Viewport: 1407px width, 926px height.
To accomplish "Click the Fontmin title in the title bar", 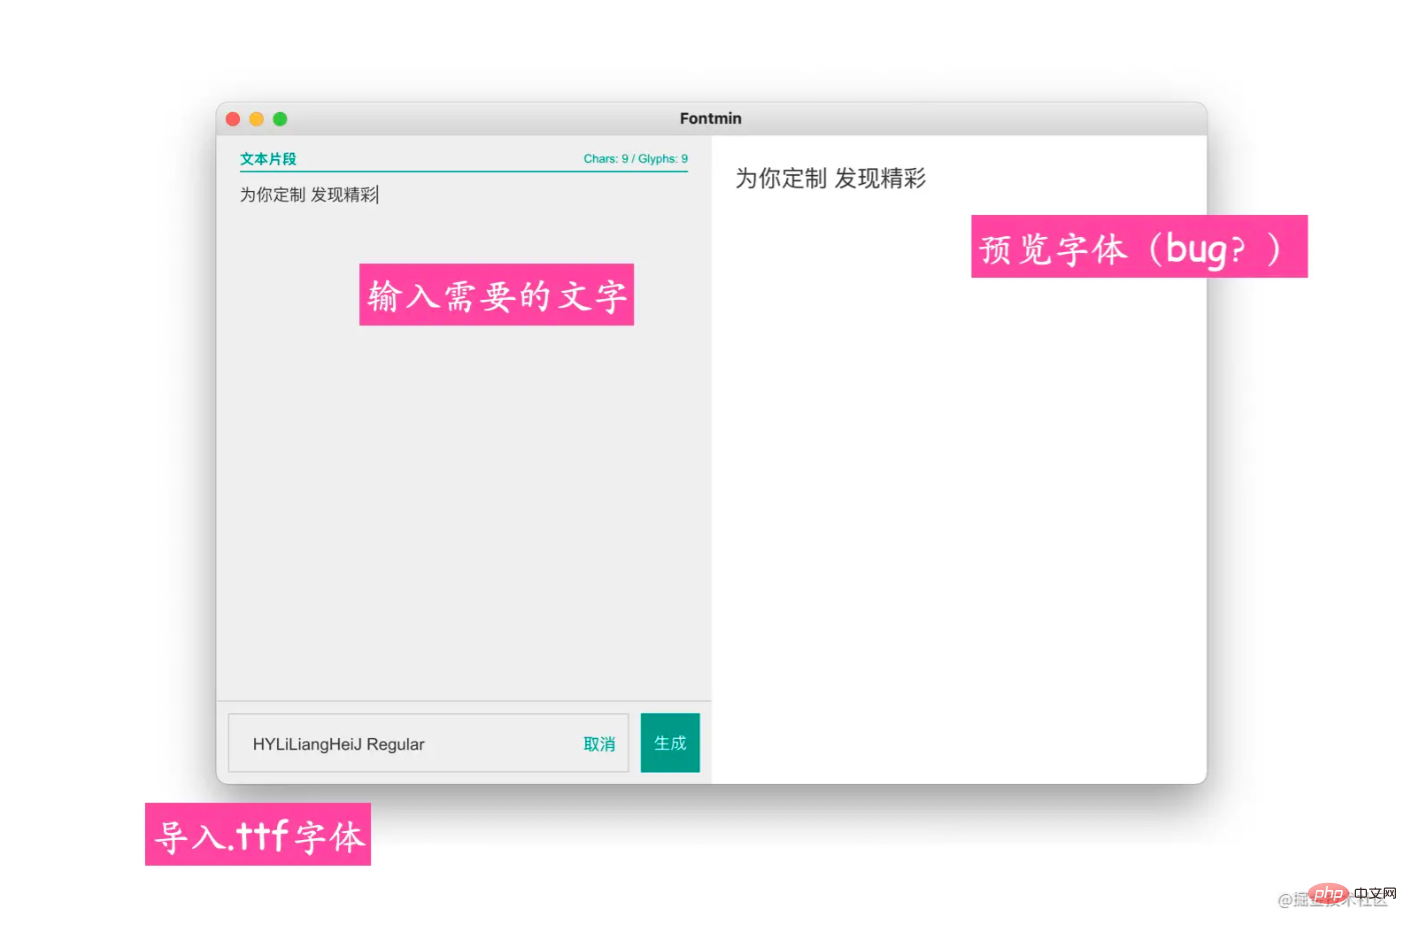I will (x=711, y=118).
